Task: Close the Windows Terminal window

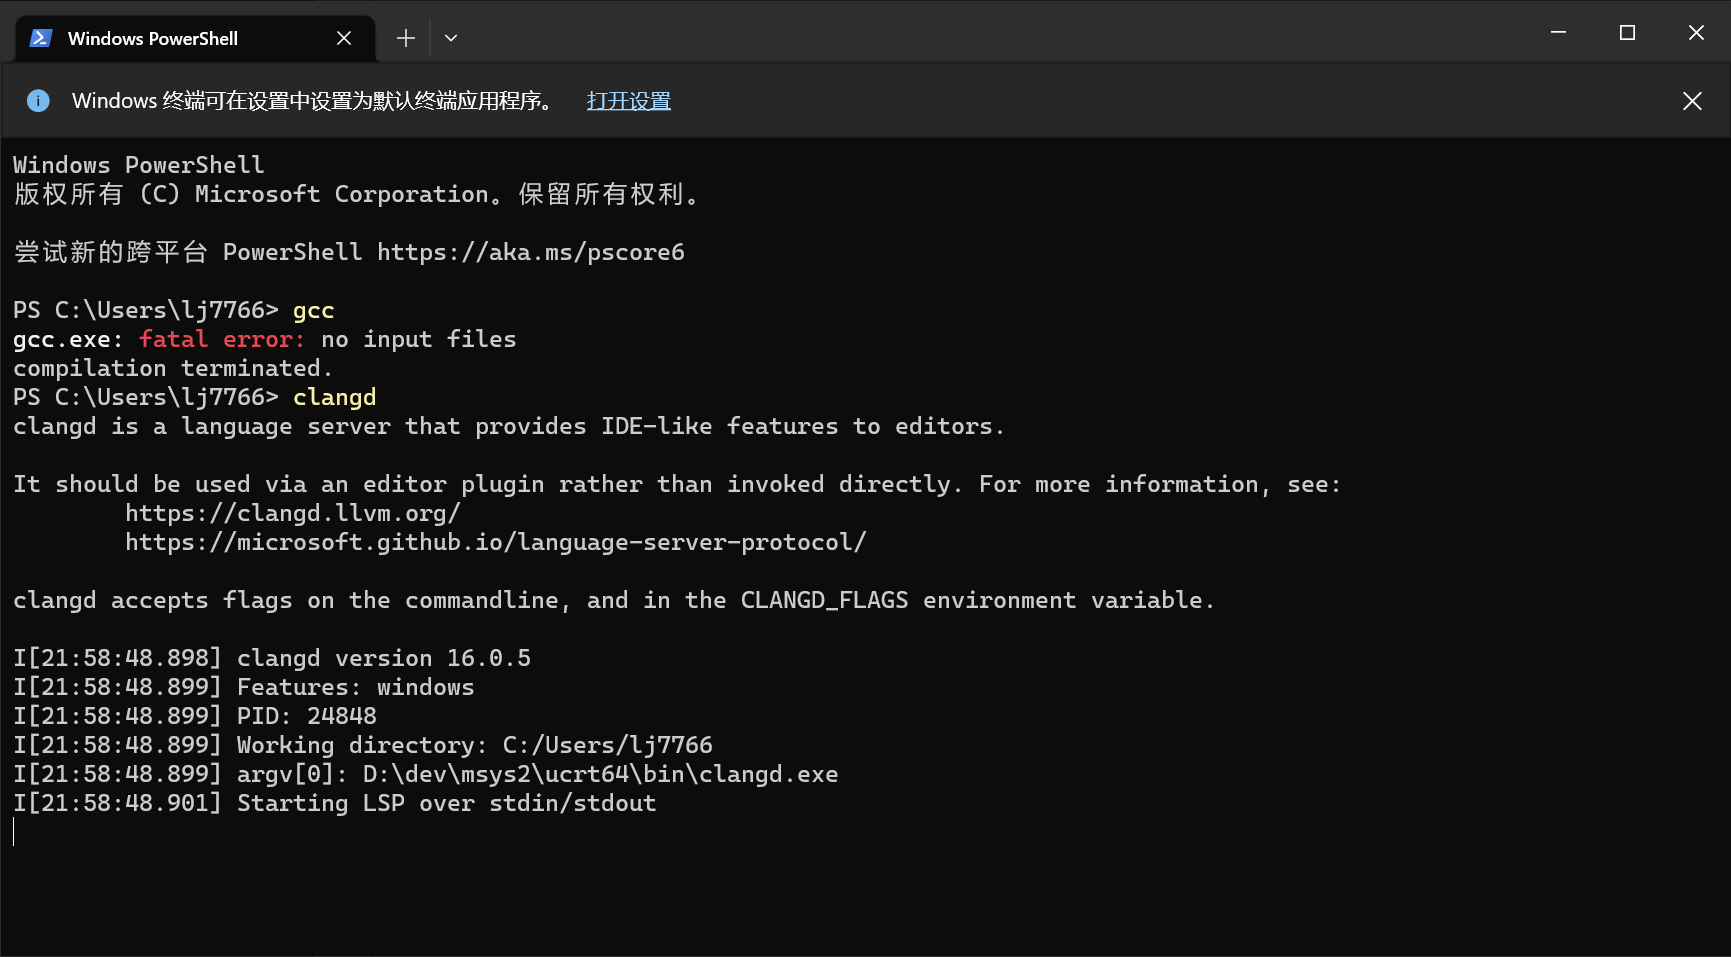Action: coord(1696,33)
